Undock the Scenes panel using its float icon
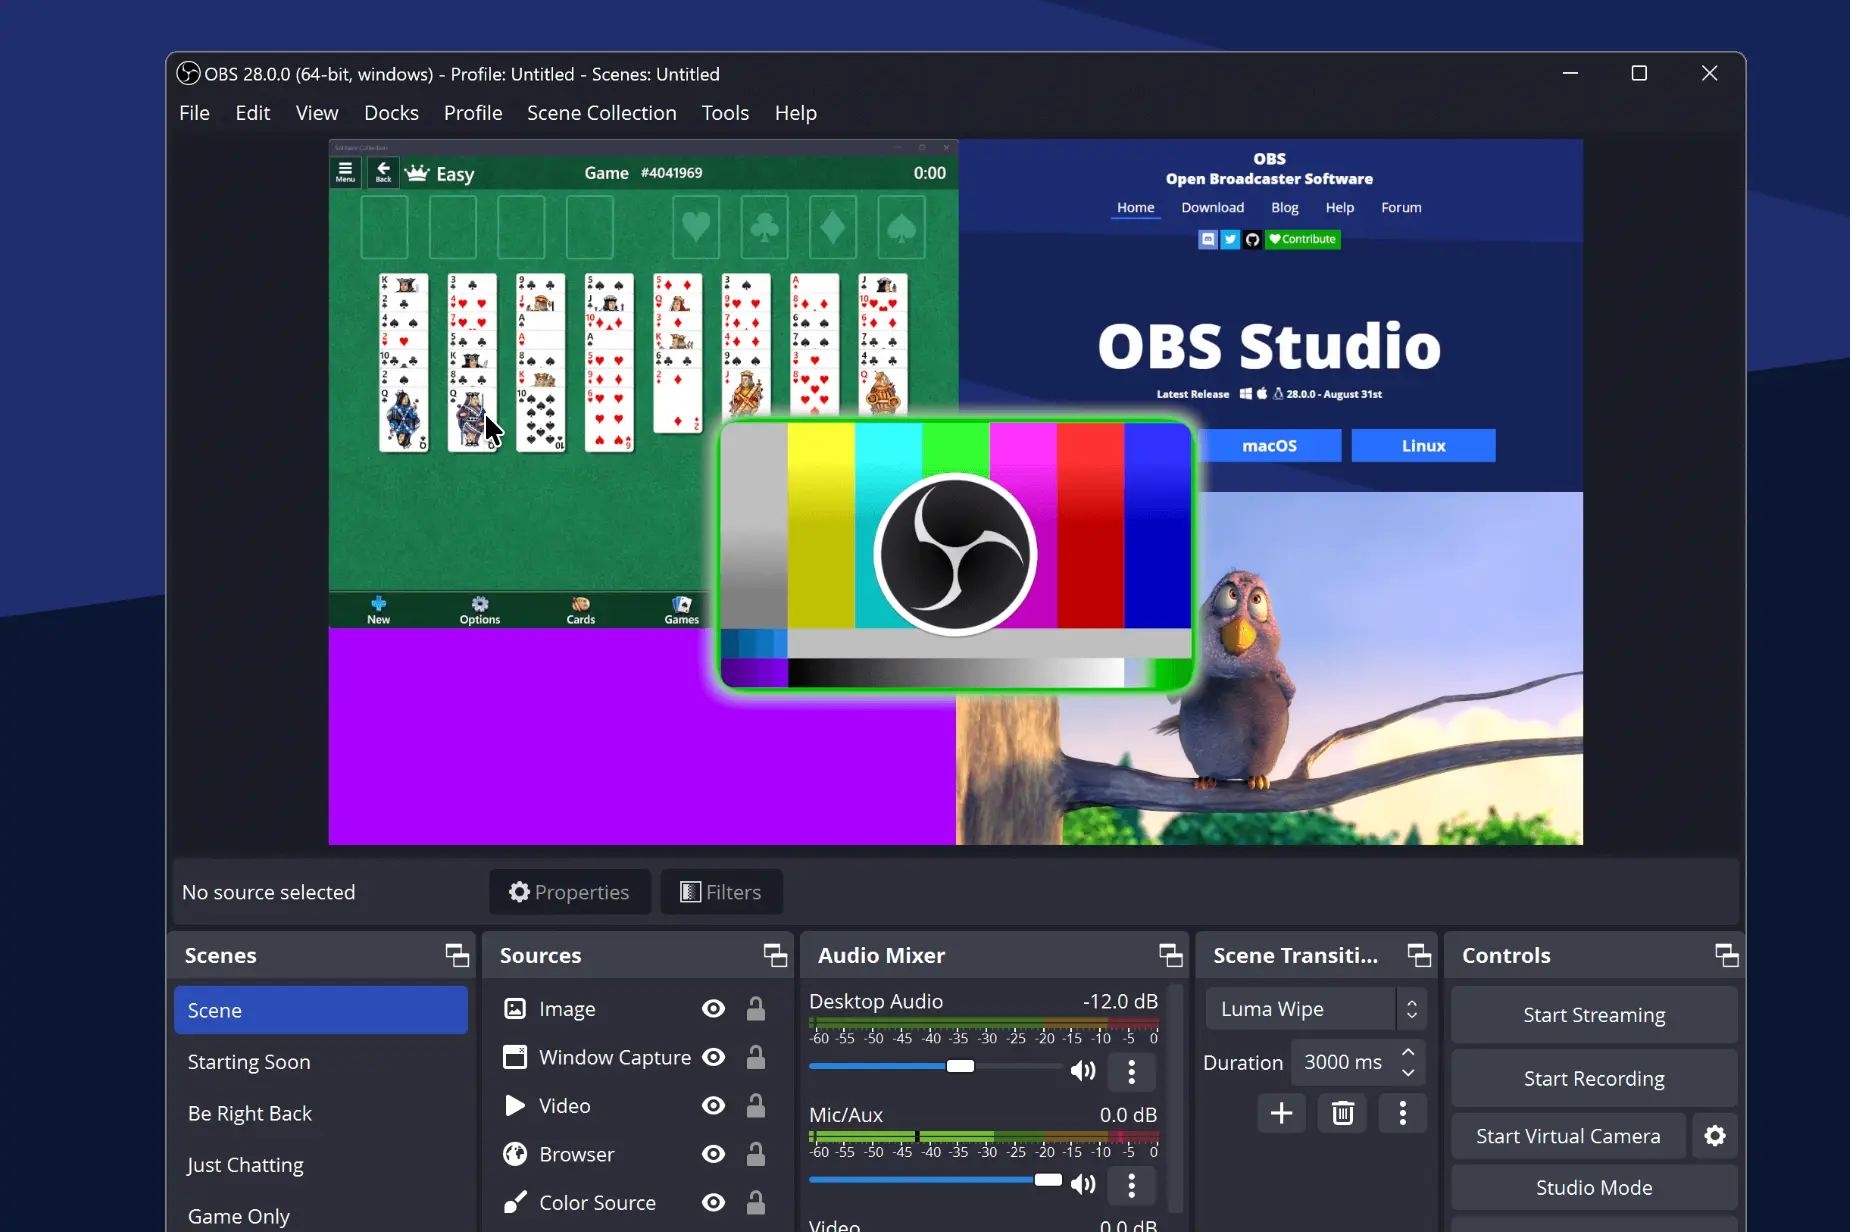 (x=457, y=955)
